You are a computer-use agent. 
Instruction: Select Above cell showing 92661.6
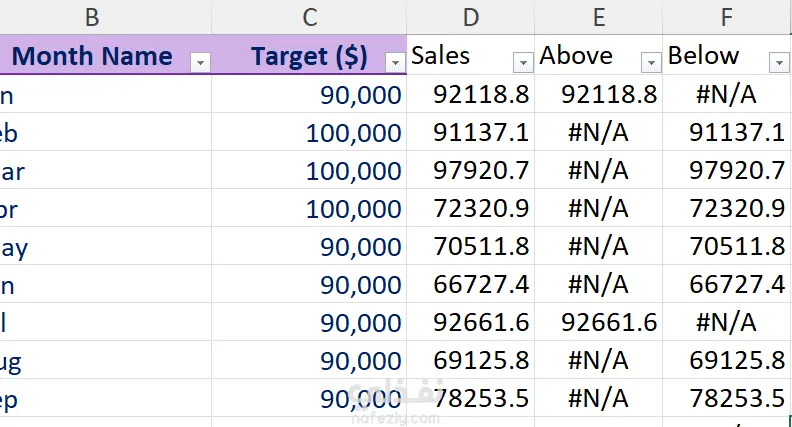tap(609, 323)
